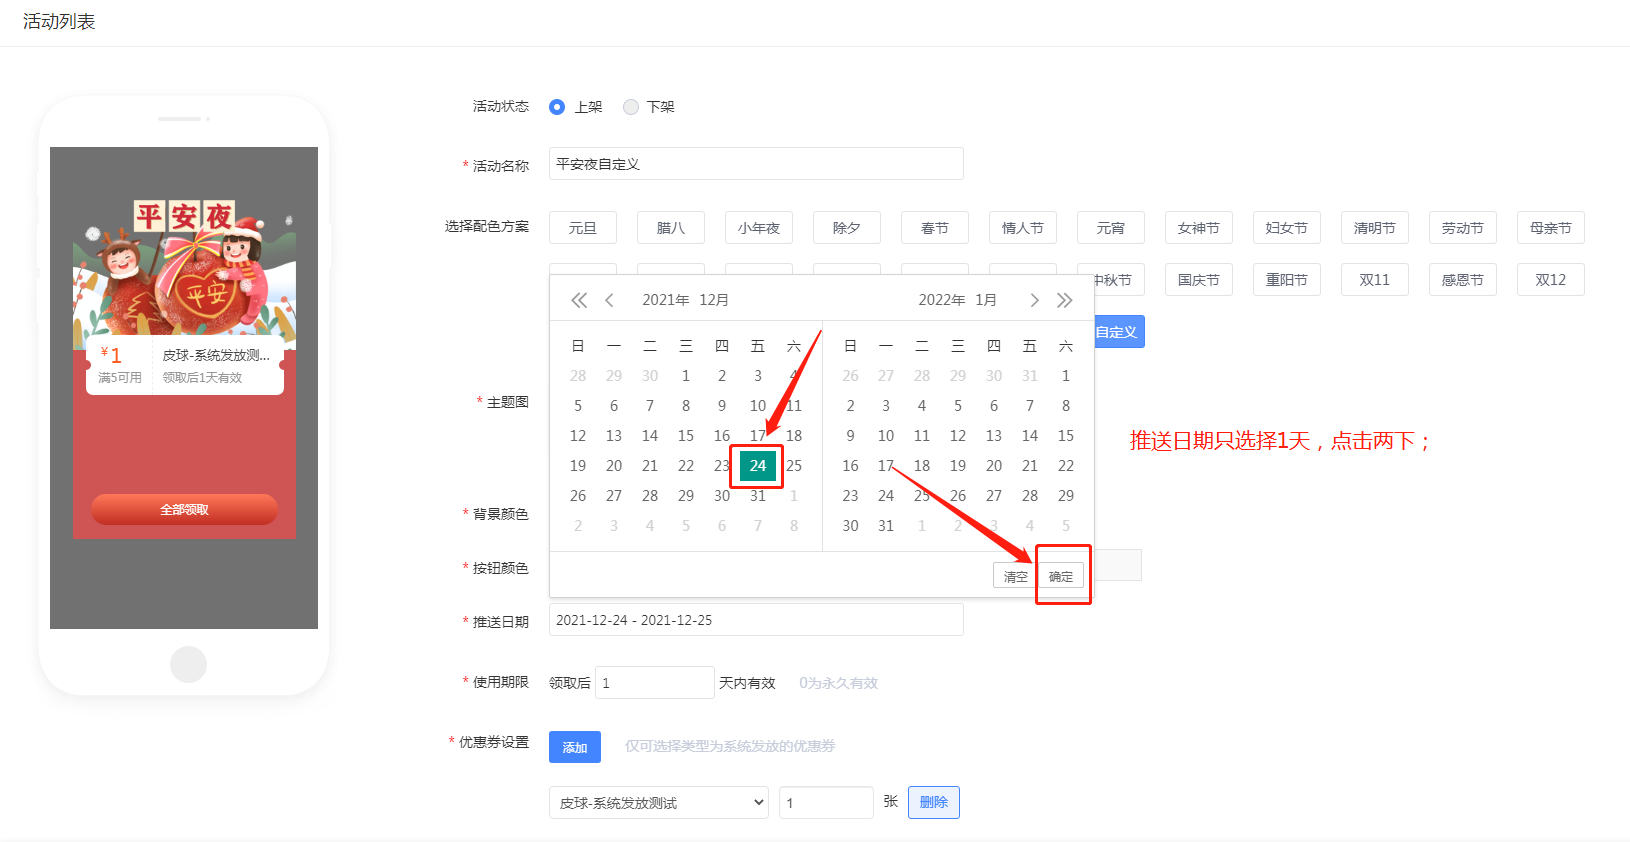This screenshot has height=842, width=1630.
Task: Edit the 领取后 days validity field
Action: pyautogui.click(x=655, y=683)
